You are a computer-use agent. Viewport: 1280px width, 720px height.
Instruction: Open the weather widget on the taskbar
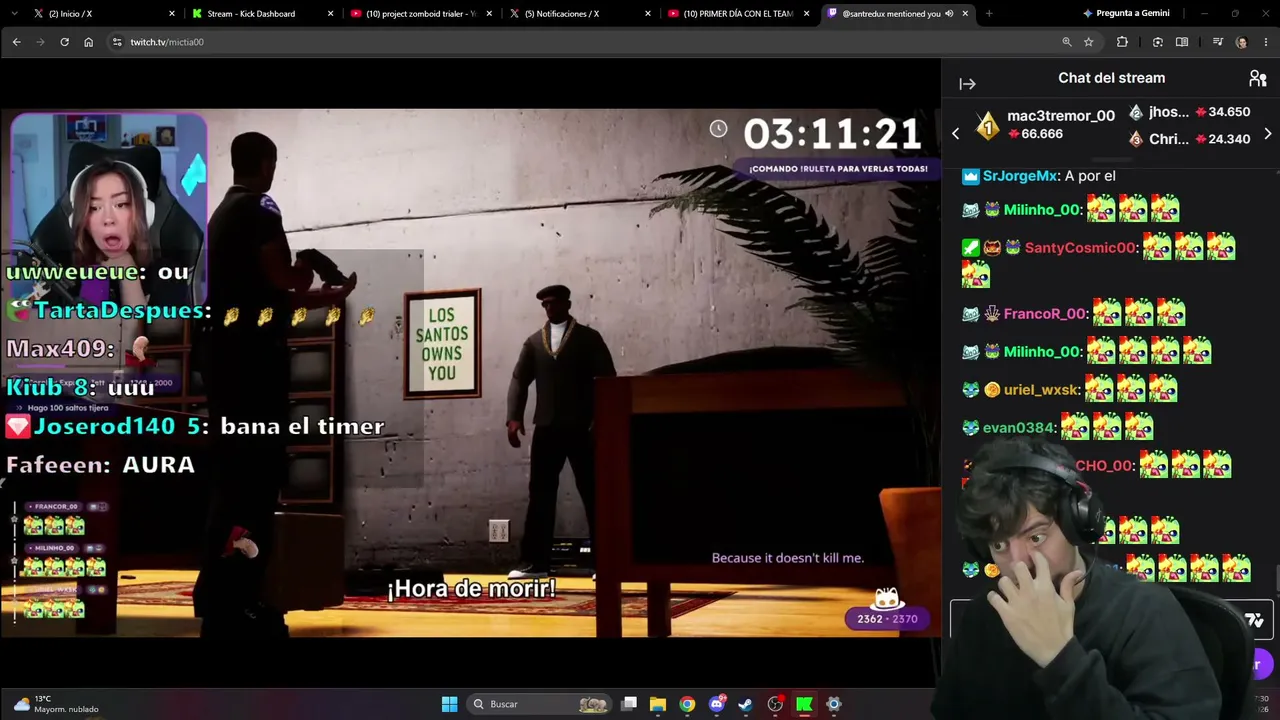pos(56,704)
